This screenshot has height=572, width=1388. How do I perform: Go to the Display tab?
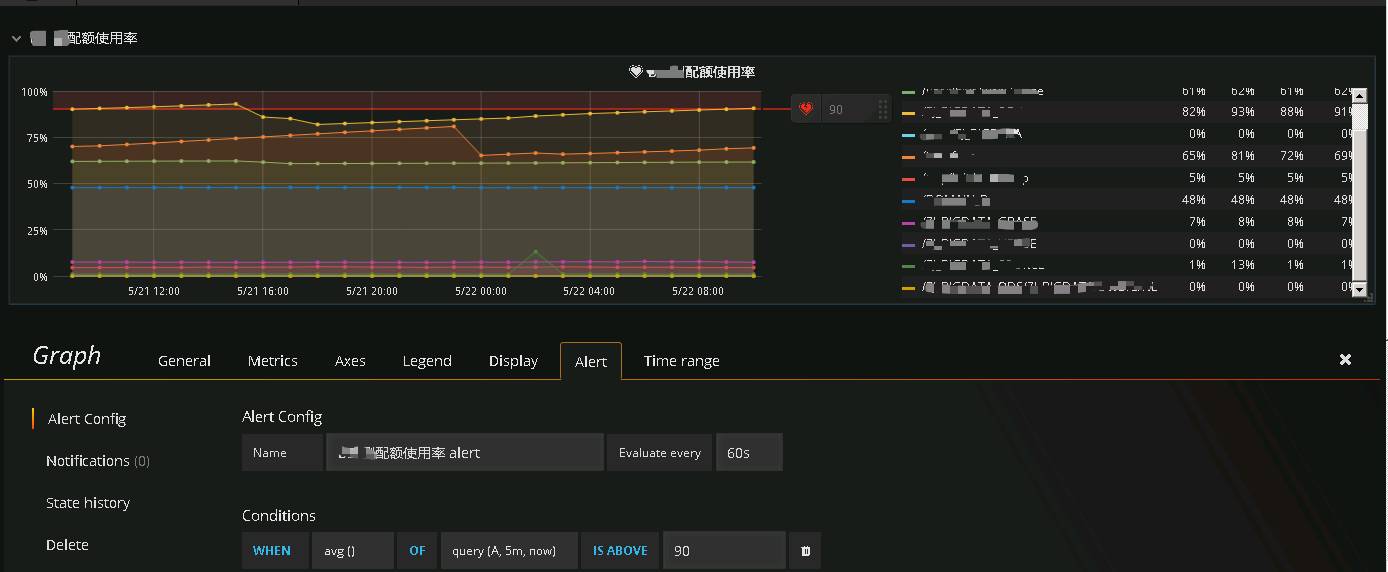pyautogui.click(x=513, y=361)
